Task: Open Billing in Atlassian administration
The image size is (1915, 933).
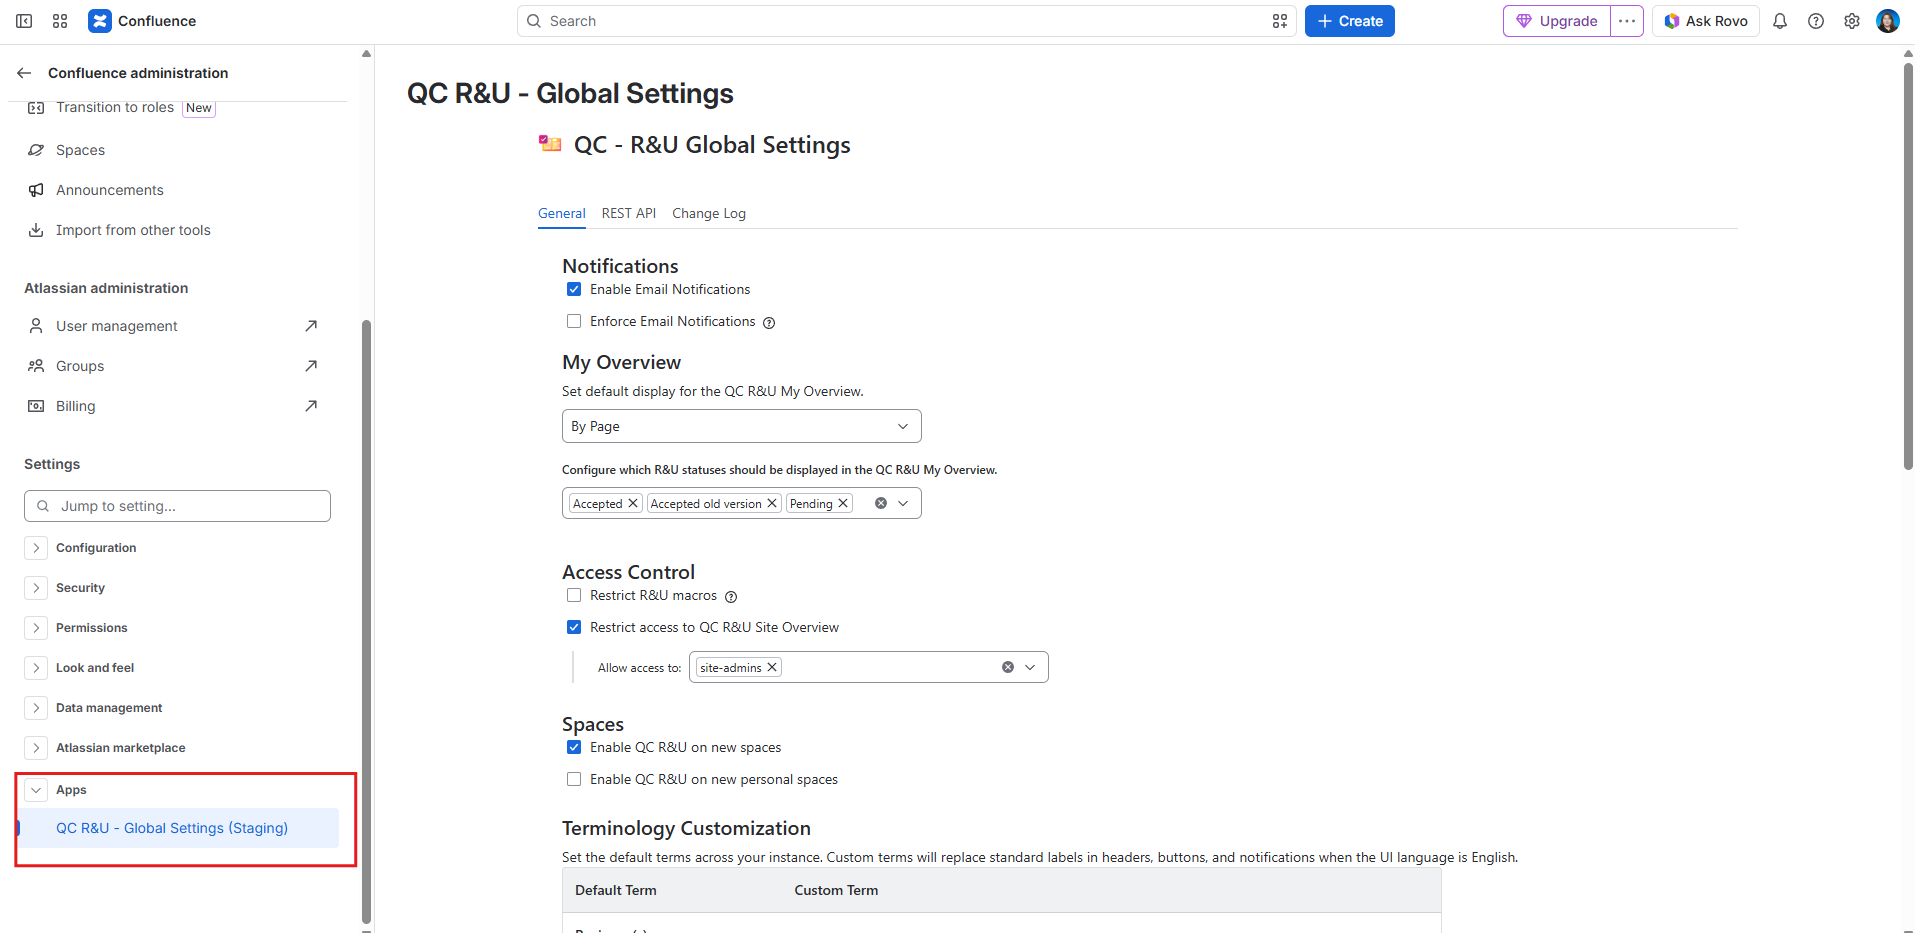Action: point(76,406)
